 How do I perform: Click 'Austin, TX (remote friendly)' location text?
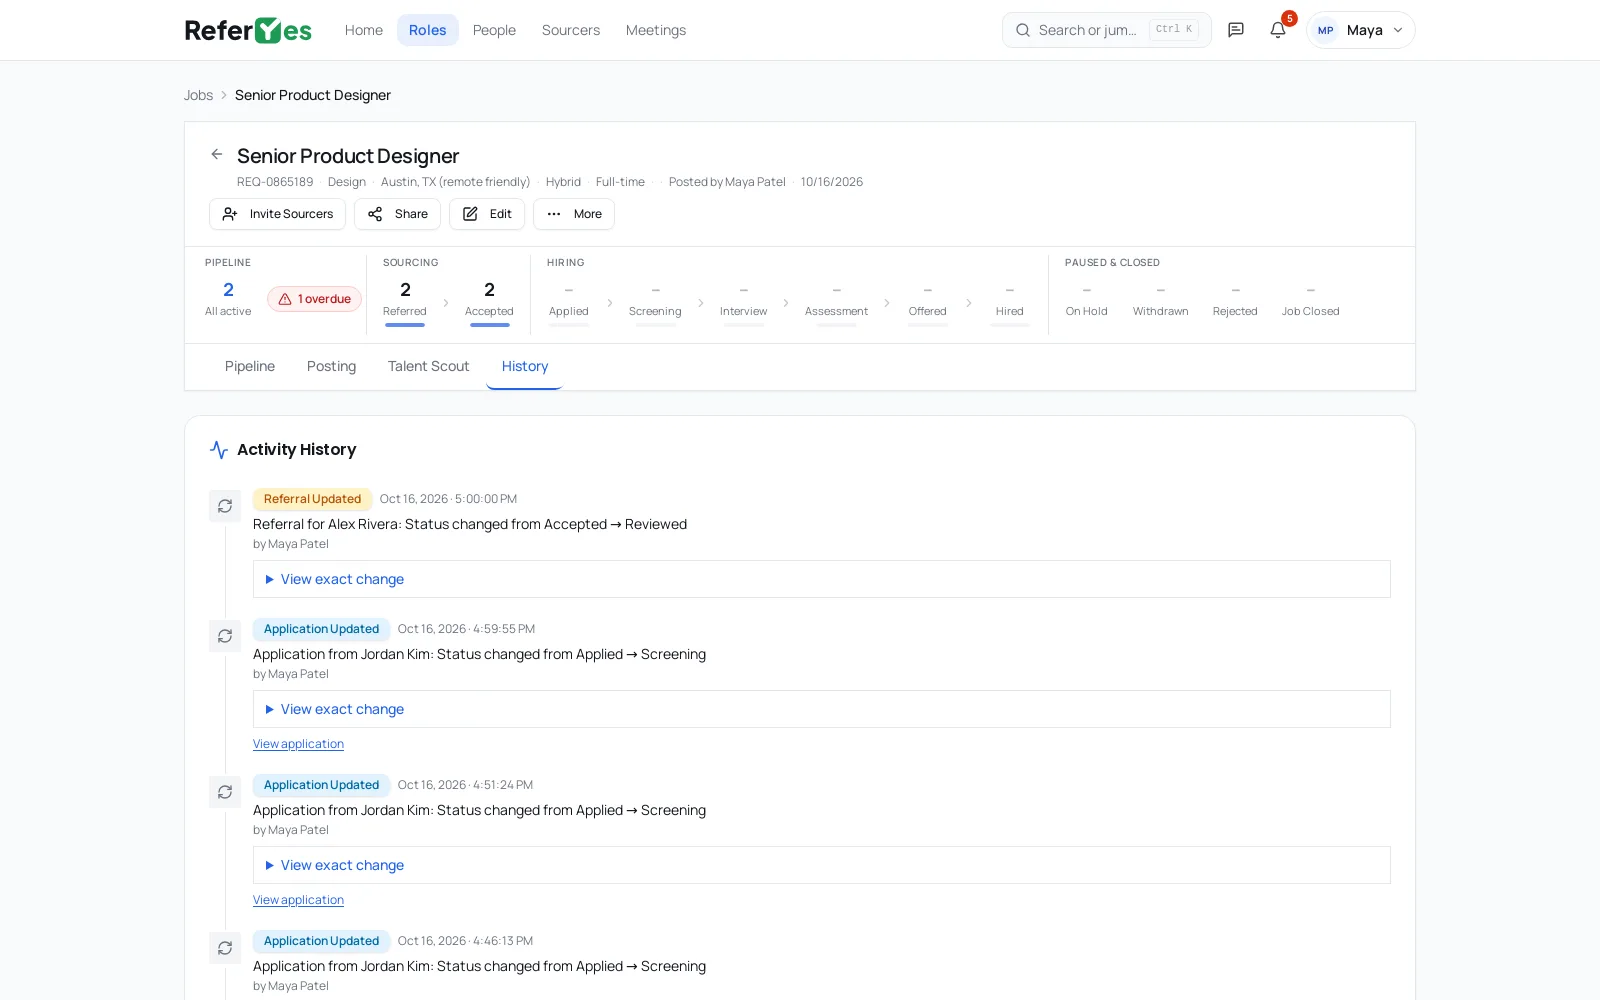[455, 182]
